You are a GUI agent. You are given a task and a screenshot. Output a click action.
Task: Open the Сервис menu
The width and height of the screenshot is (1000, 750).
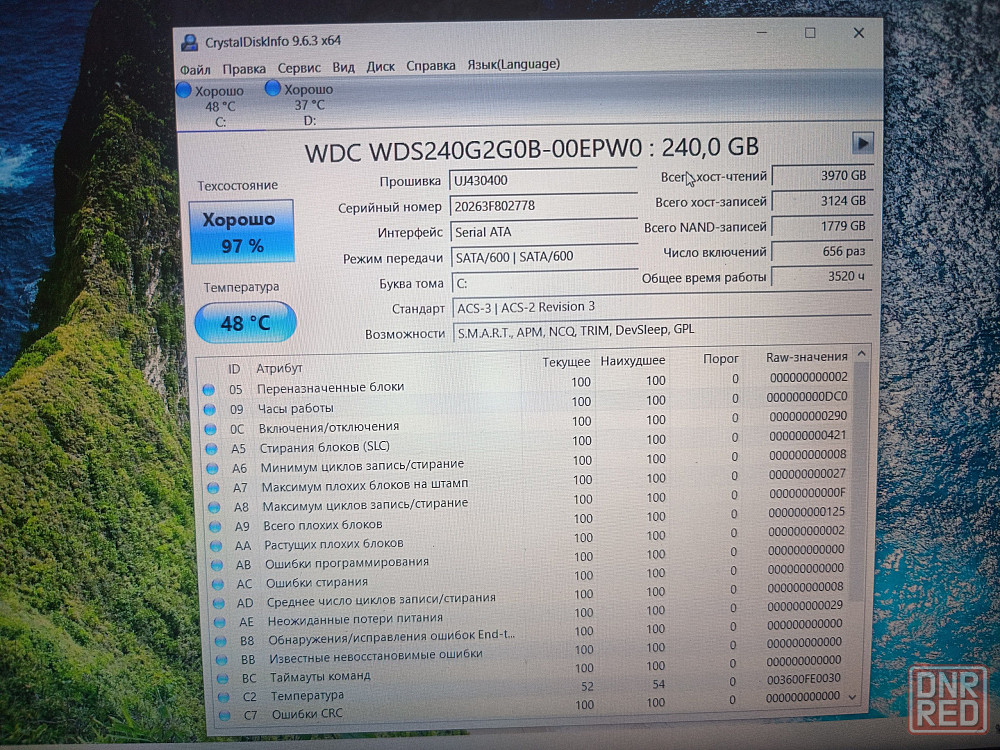pyautogui.click(x=298, y=68)
